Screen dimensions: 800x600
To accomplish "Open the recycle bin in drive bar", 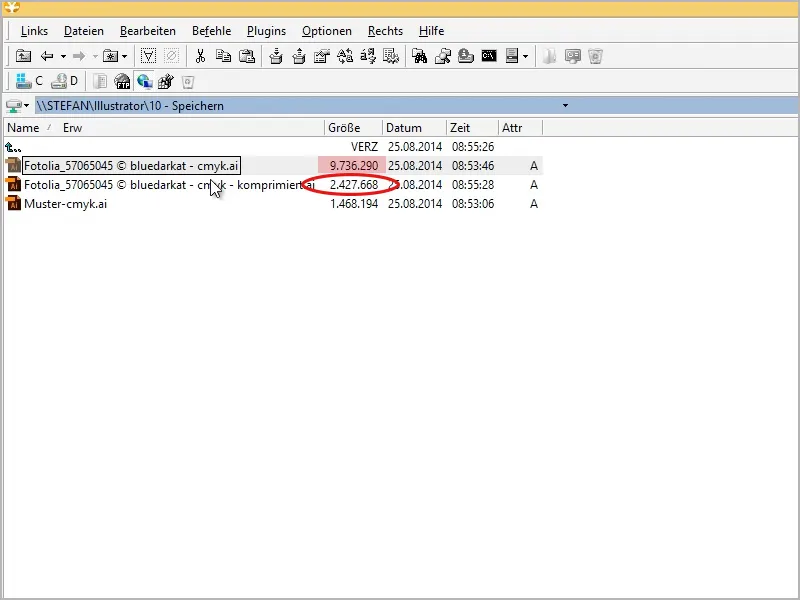I will coord(188,82).
